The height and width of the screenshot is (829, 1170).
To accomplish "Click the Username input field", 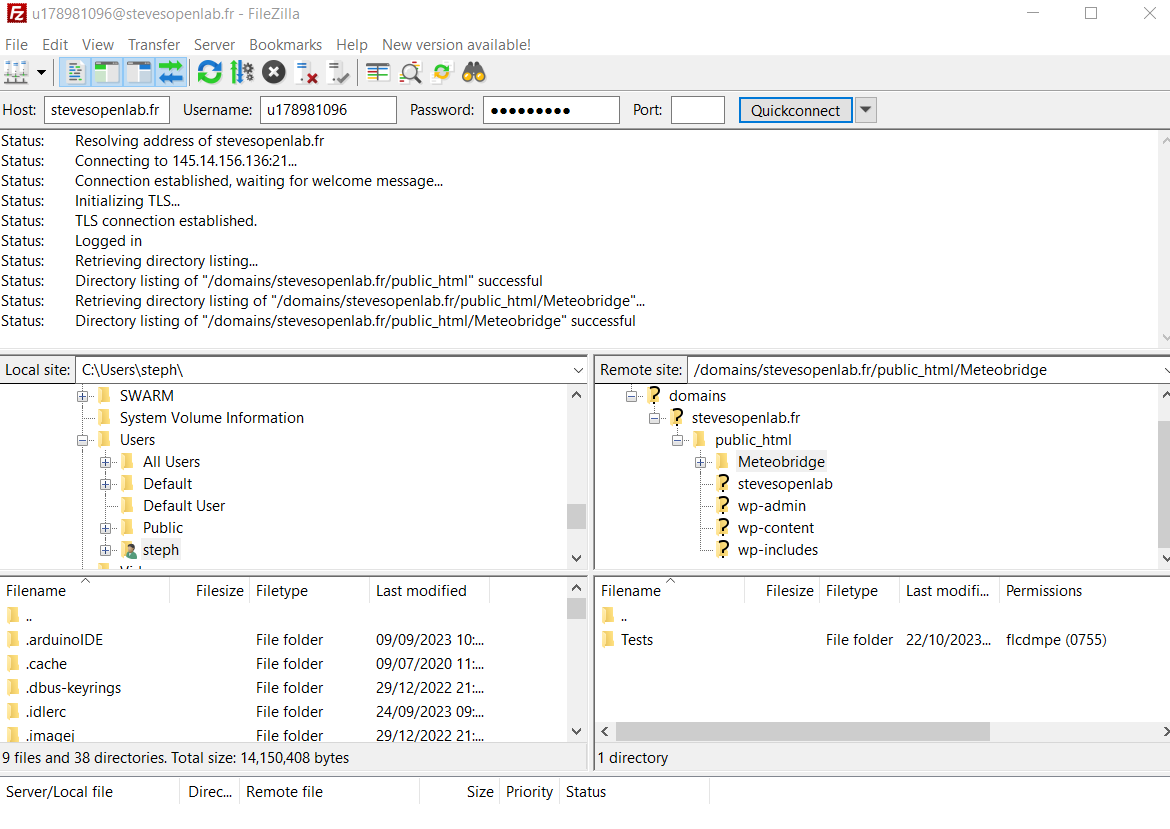I will 328,110.
